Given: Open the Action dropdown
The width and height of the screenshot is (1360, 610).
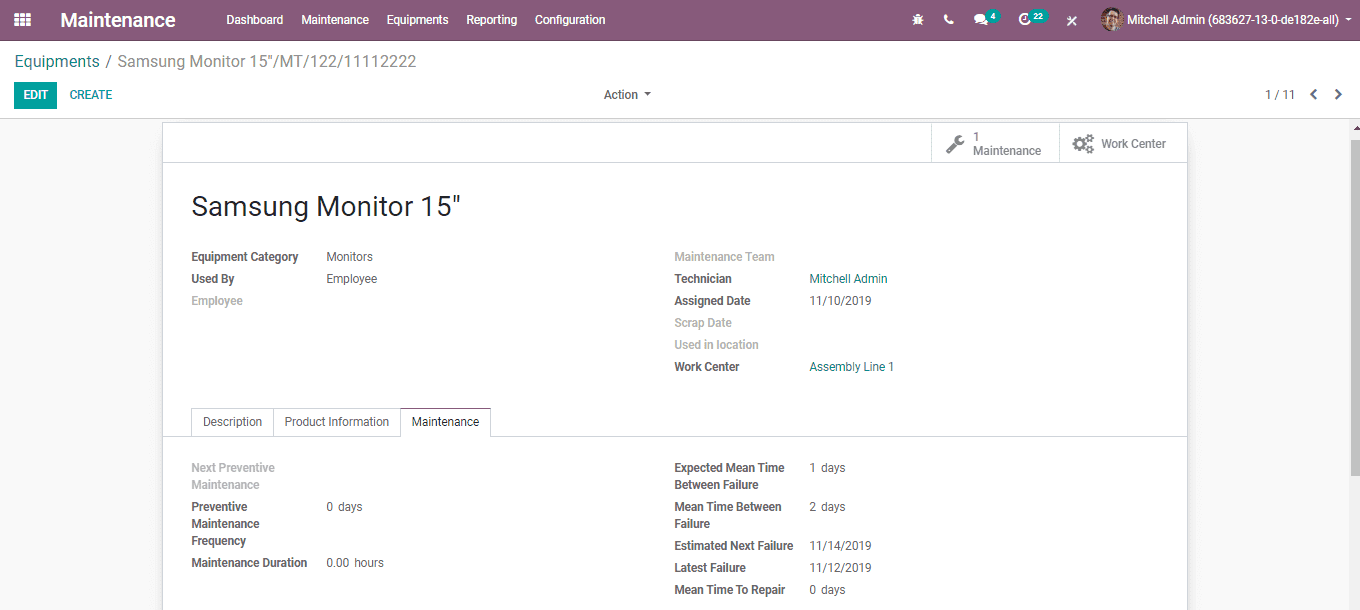Looking at the screenshot, I should pyautogui.click(x=627, y=95).
